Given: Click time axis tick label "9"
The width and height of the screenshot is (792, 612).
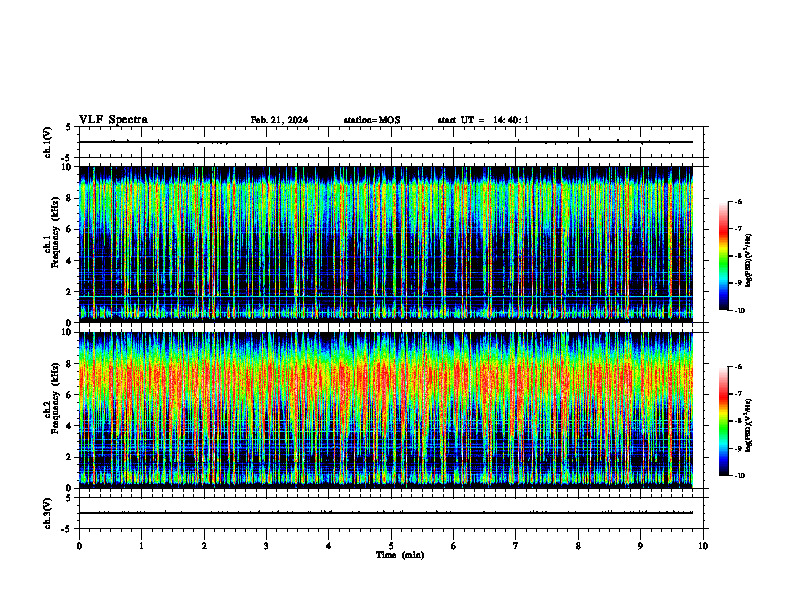Looking at the screenshot, I should [x=640, y=546].
